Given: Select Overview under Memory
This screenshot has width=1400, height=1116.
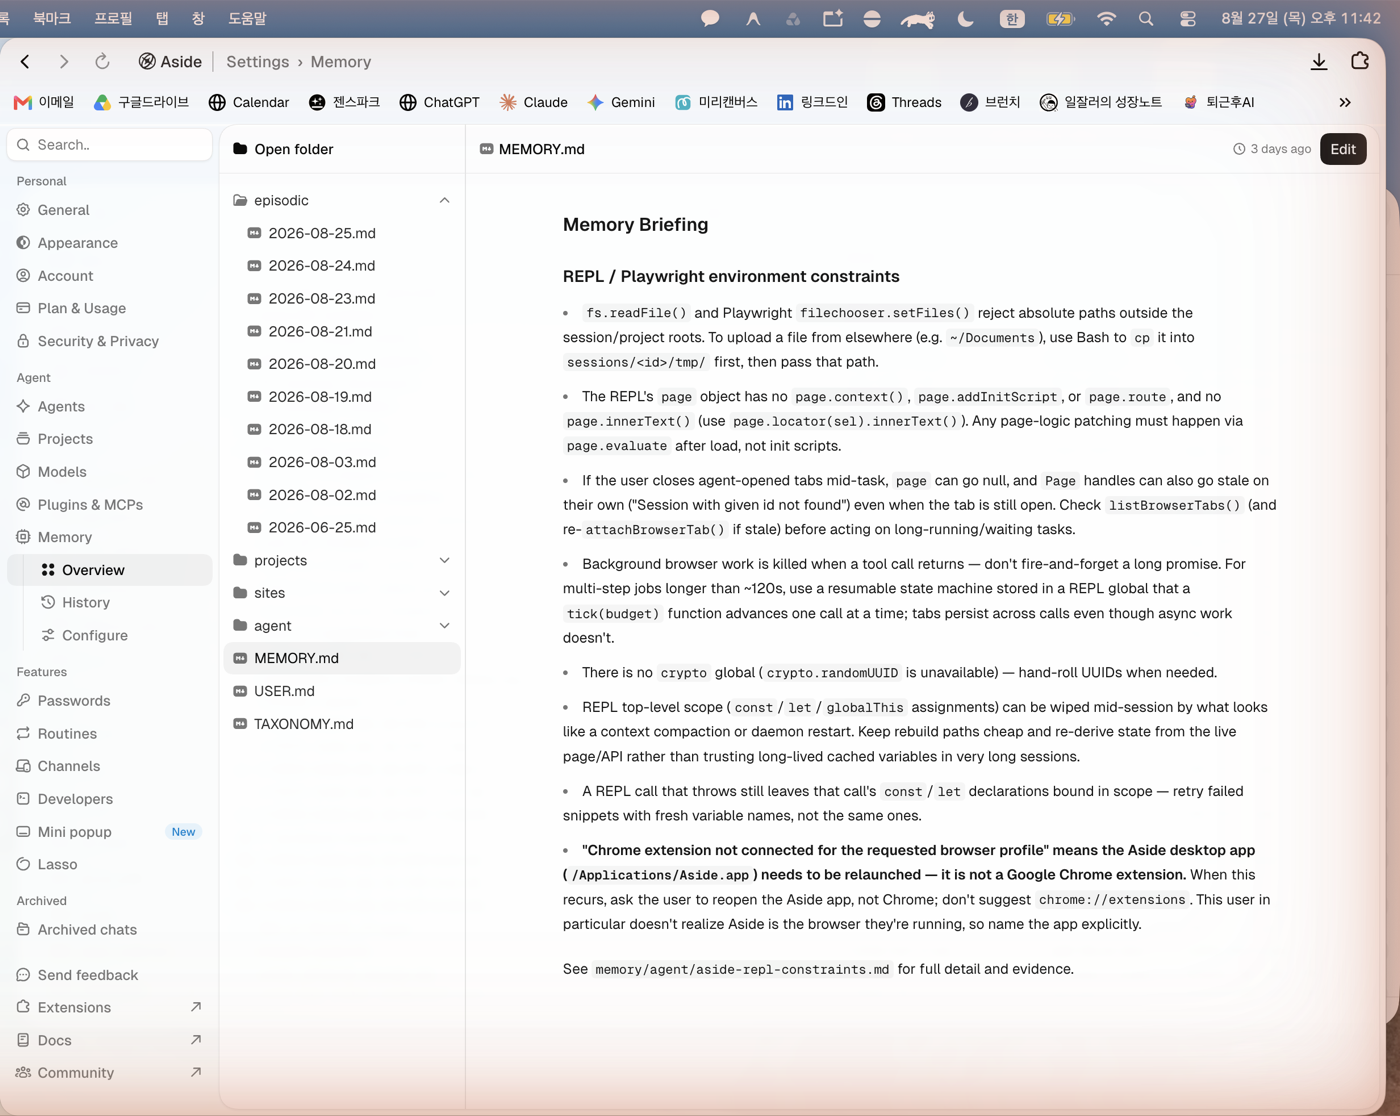Looking at the screenshot, I should (110, 570).
